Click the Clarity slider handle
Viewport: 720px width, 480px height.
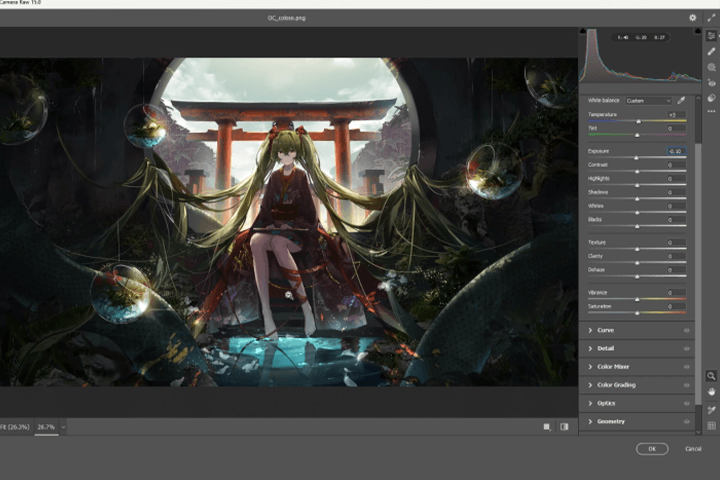637,263
